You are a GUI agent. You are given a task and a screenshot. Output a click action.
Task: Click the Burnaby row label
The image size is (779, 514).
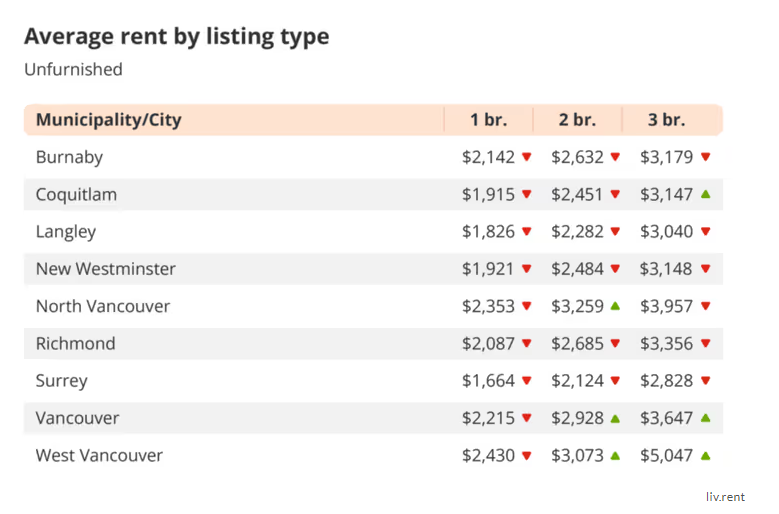69,157
